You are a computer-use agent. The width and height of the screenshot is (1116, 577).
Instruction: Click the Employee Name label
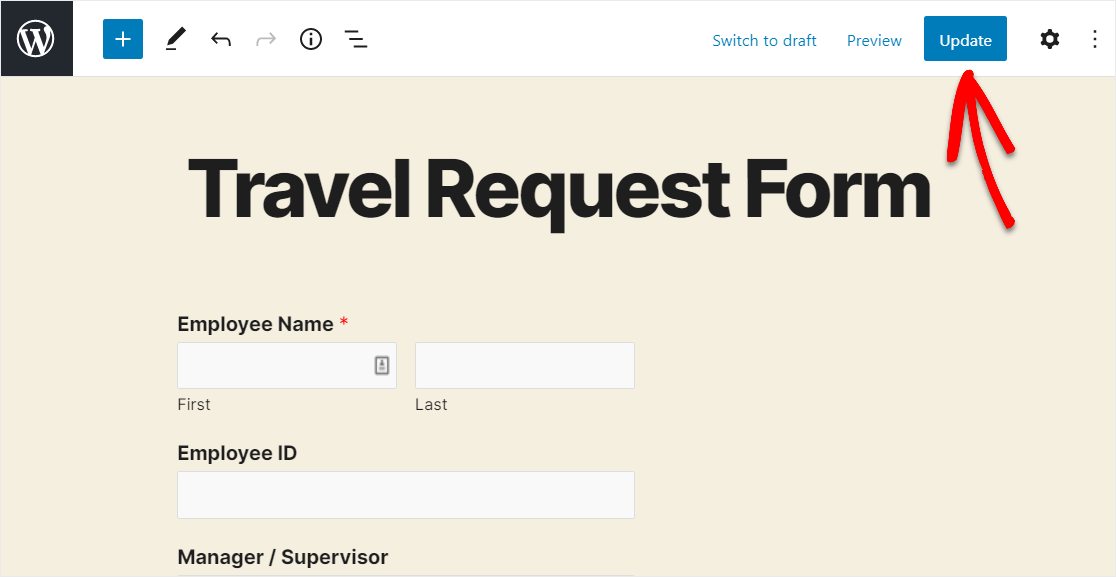255,324
